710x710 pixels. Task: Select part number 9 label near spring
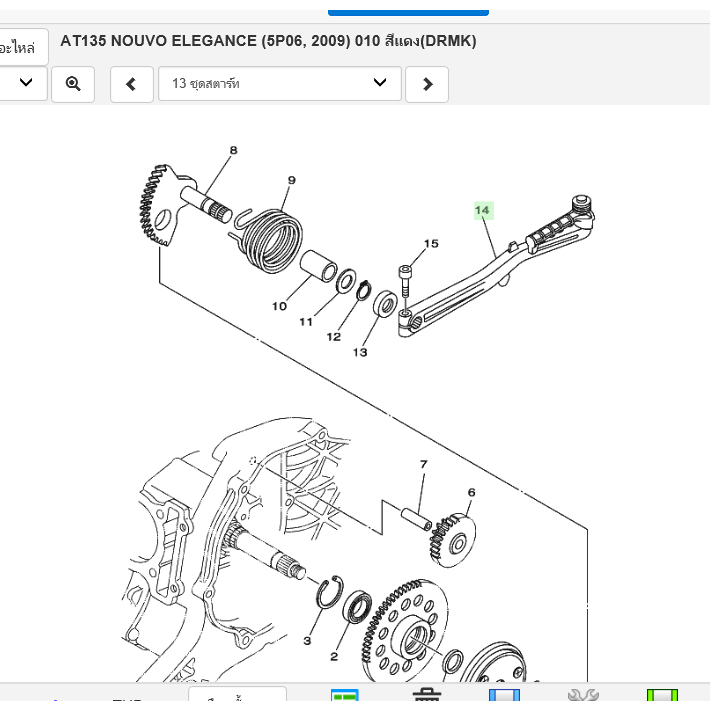pyautogui.click(x=292, y=180)
